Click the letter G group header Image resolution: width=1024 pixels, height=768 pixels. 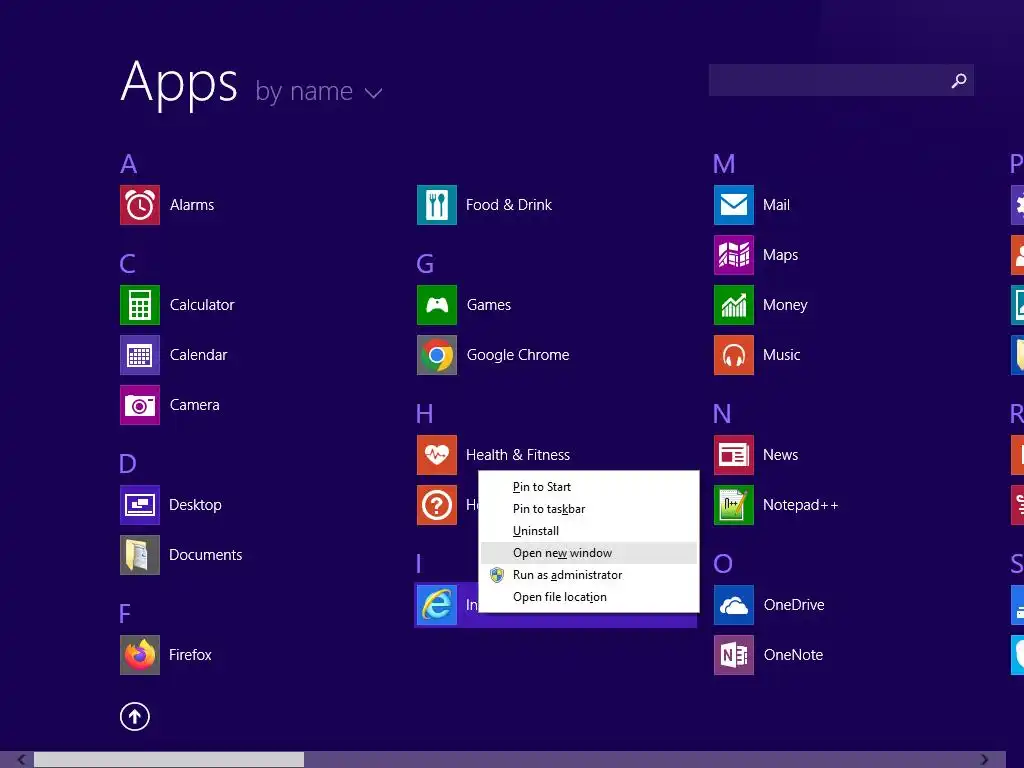pos(425,264)
